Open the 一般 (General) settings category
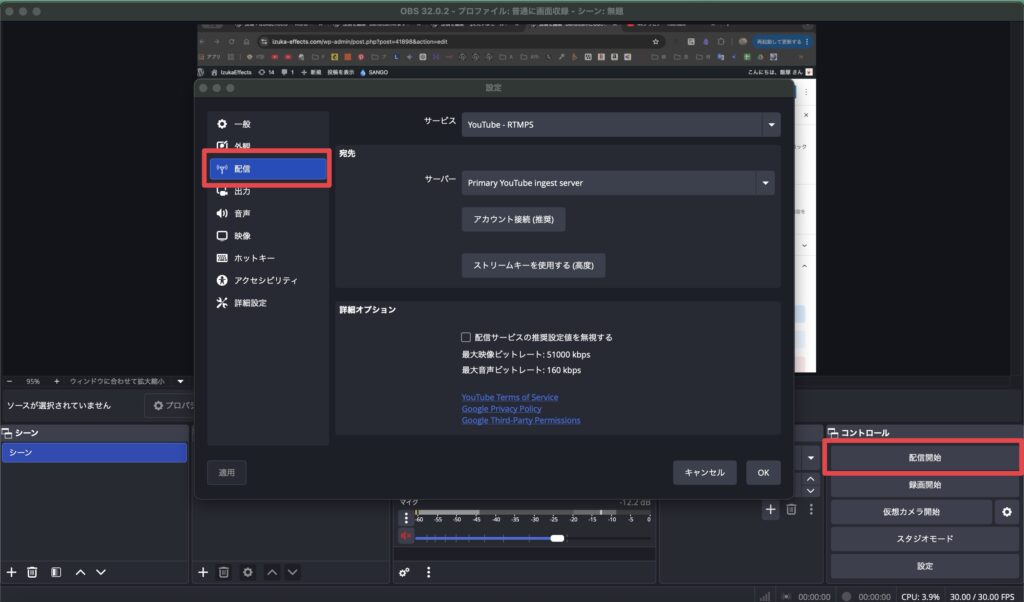 pyautogui.click(x=242, y=124)
